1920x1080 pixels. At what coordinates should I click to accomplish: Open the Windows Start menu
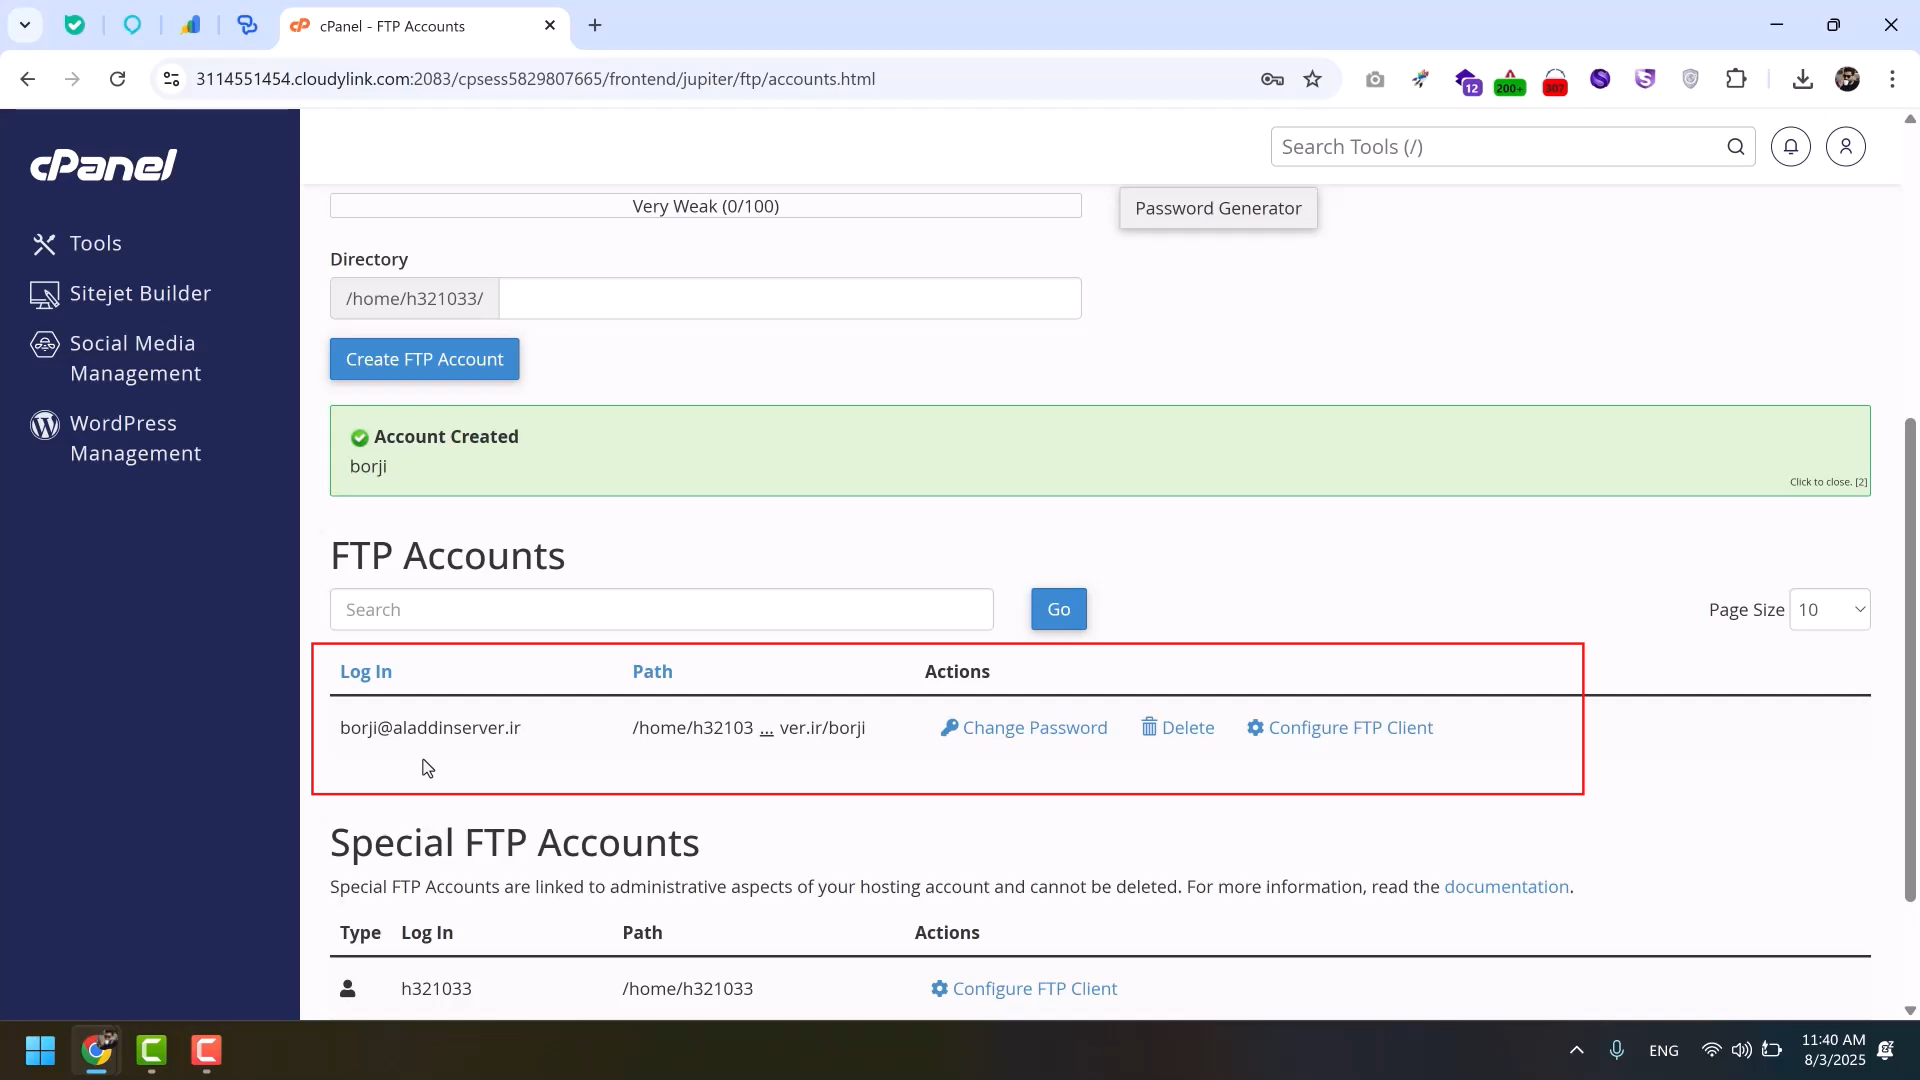click(x=40, y=1051)
